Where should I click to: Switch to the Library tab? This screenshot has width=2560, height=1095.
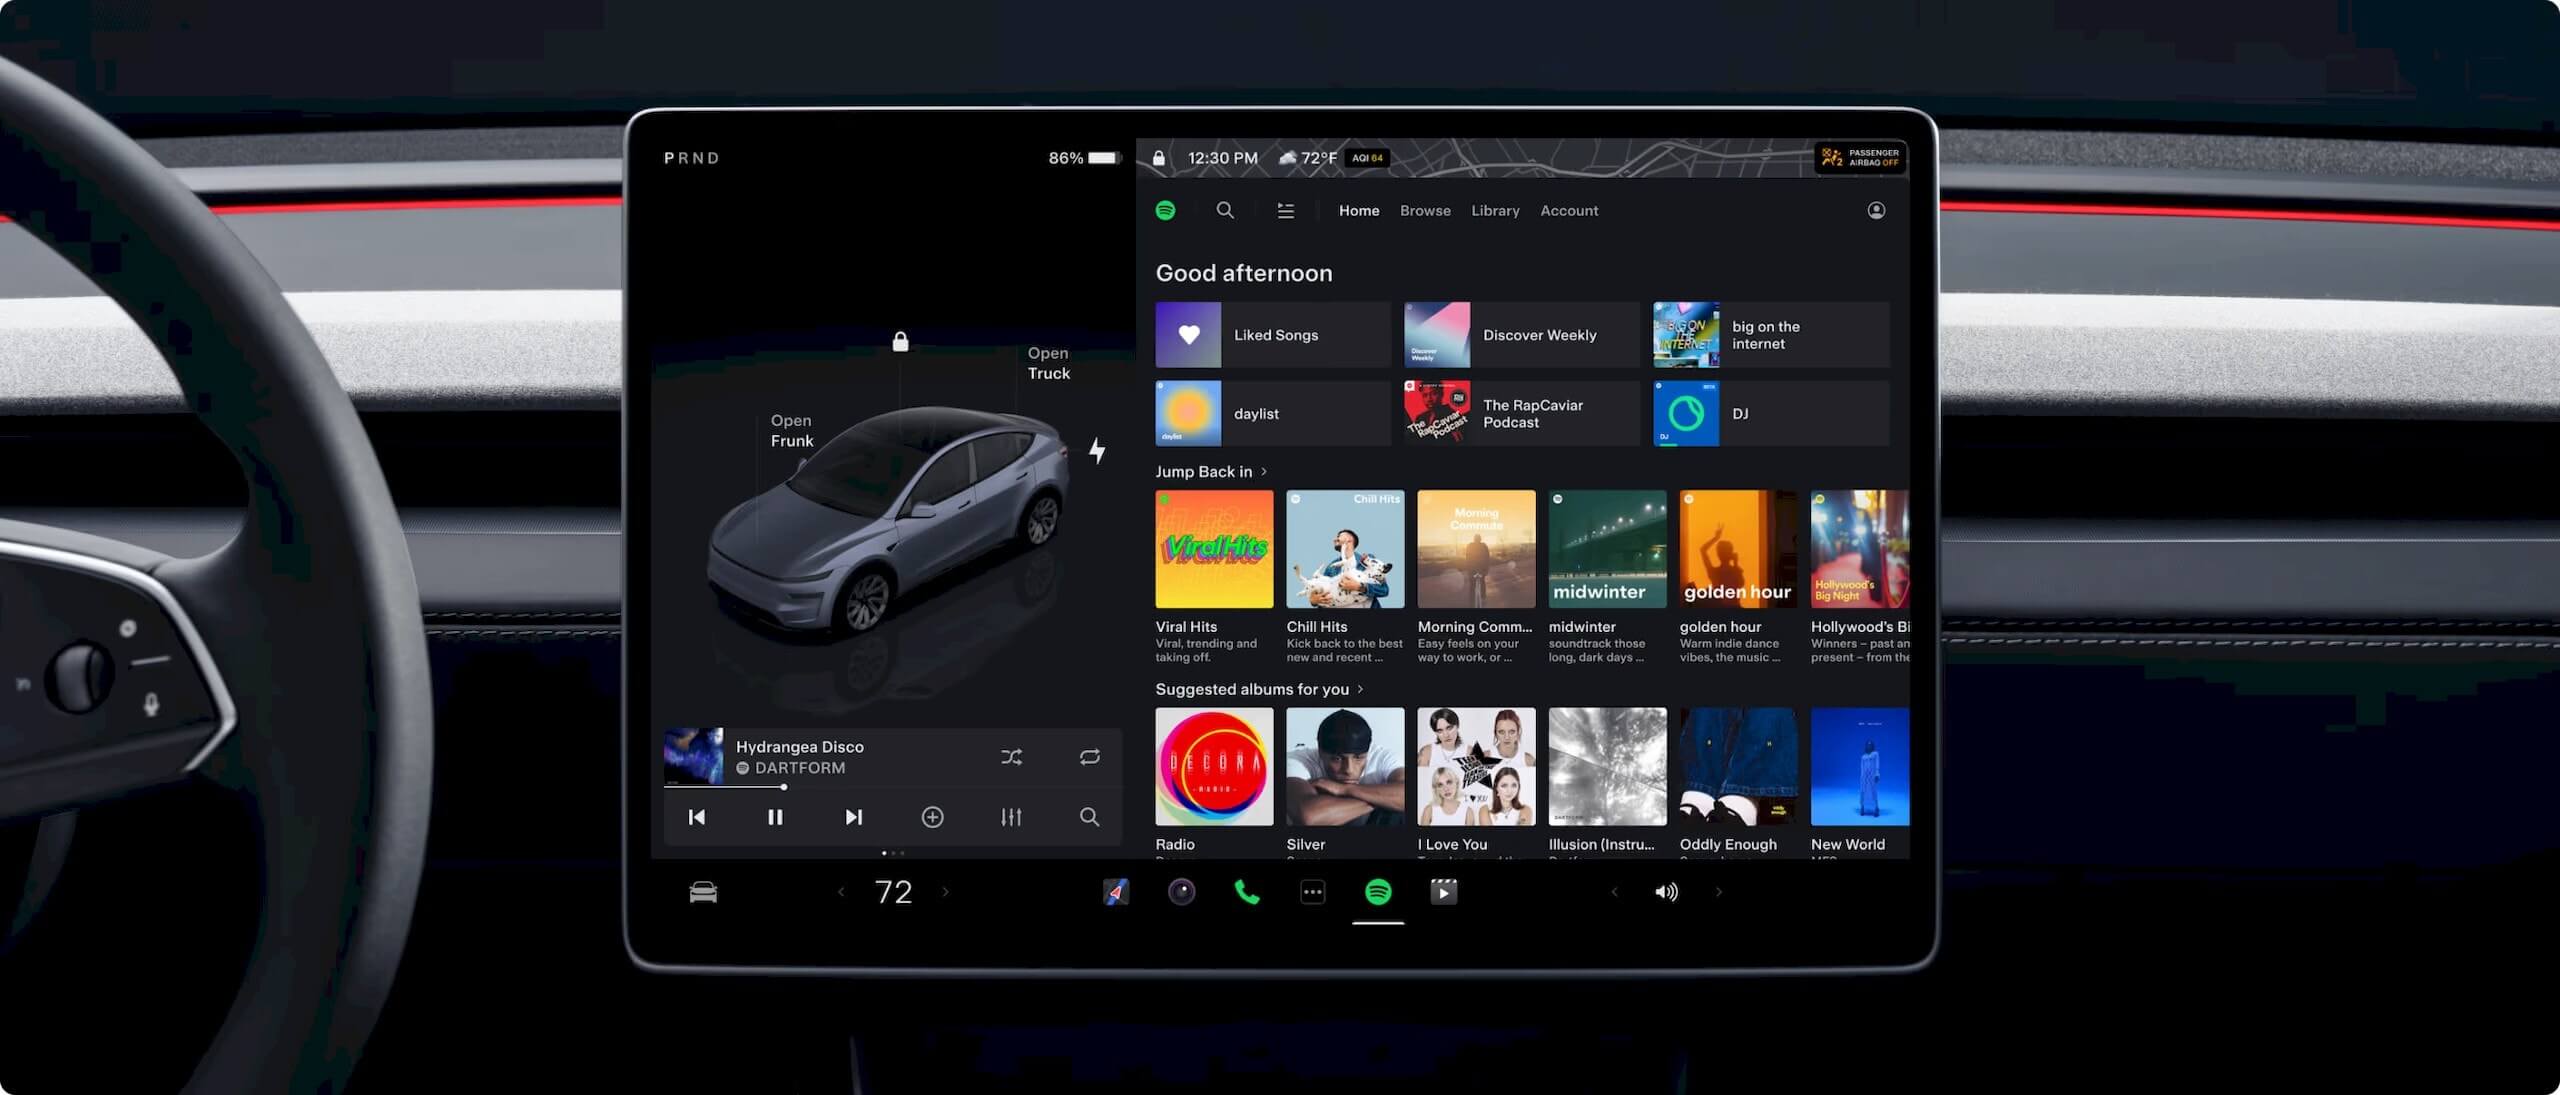point(1494,211)
